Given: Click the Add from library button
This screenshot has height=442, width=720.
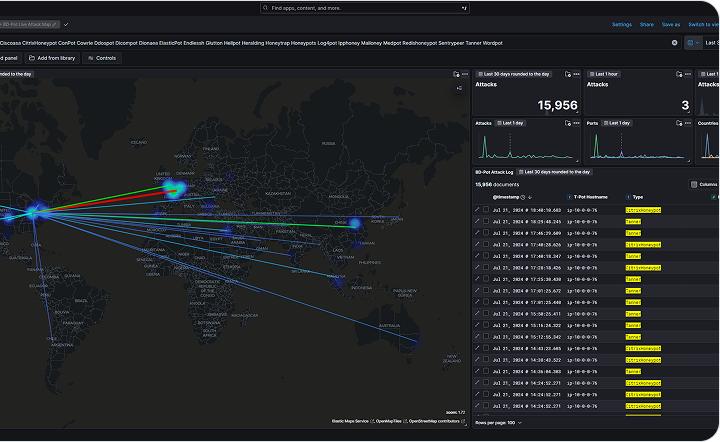Looking at the screenshot, I should point(52,58).
